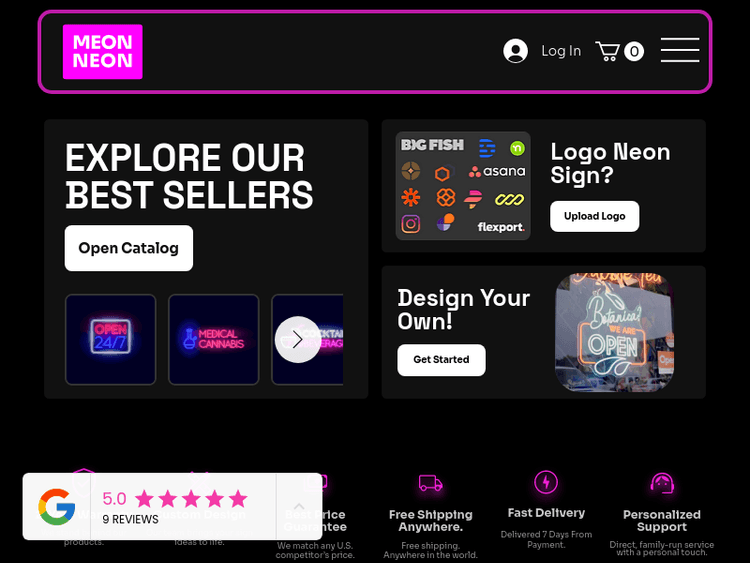Select the Open 24/7 sign thumbnail
This screenshot has width=750, height=563.
tap(110, 339)
